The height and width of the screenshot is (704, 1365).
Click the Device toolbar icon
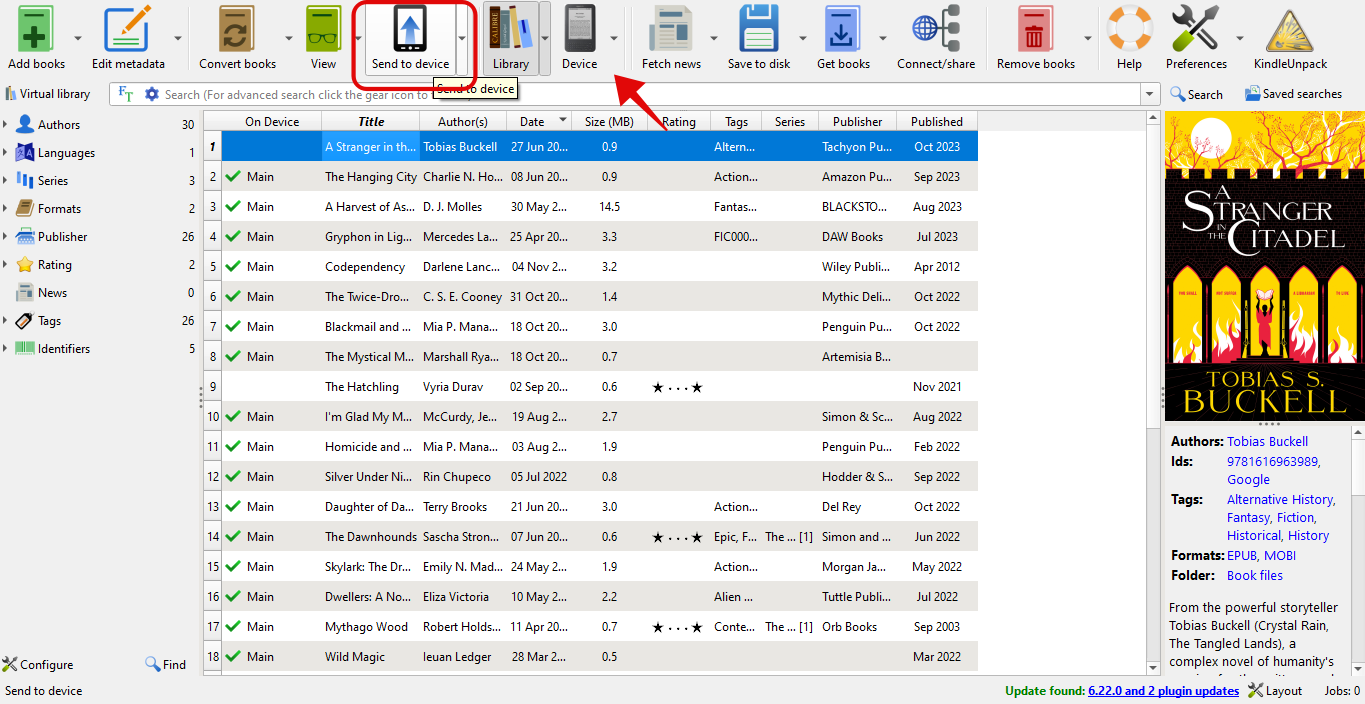[579, 28]
